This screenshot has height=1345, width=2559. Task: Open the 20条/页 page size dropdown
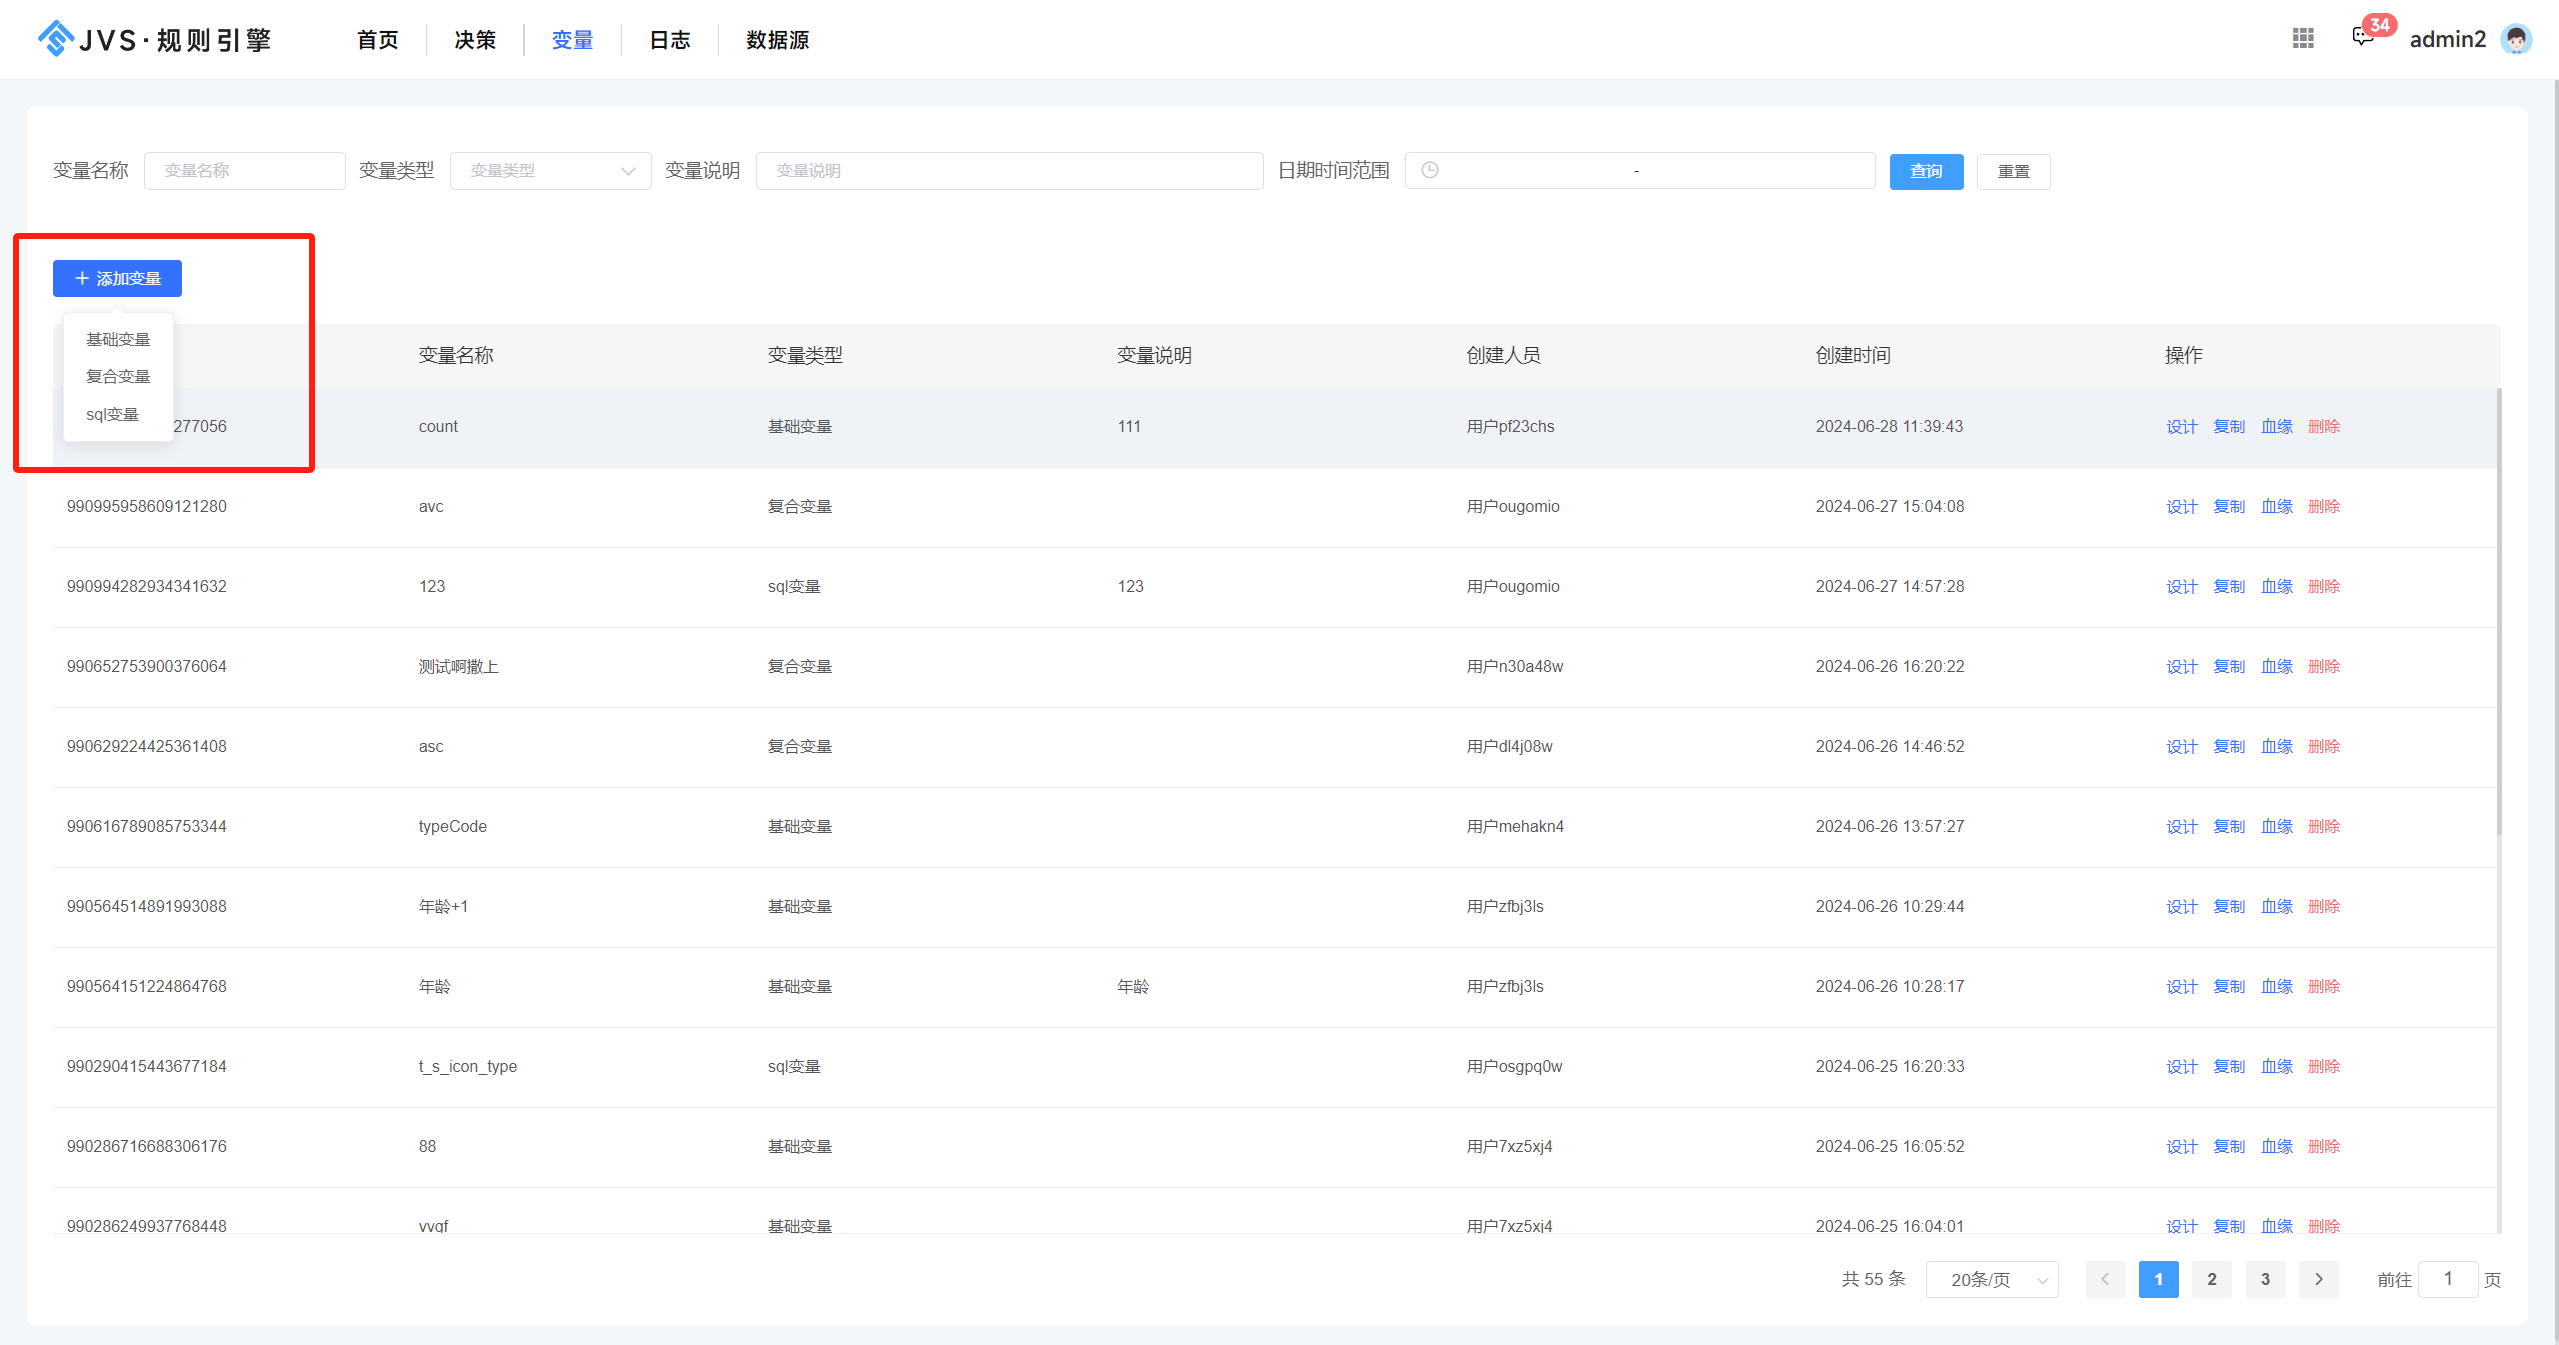click(x=1992, y=1279)
